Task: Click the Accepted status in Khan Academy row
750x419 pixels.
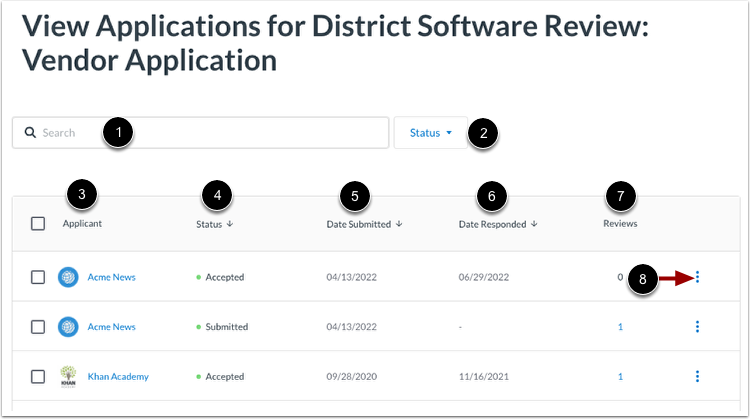Action: [x=225, y=376]
